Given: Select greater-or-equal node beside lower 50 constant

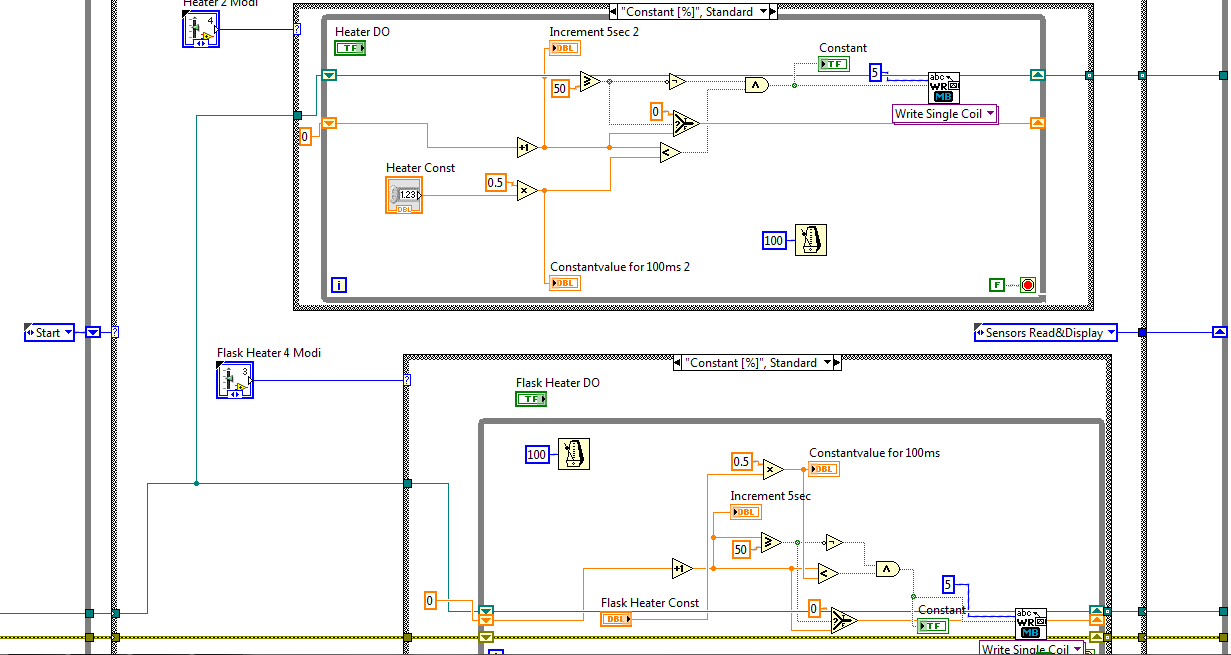Looking at the screenshot, I should (x=771, y=542).
